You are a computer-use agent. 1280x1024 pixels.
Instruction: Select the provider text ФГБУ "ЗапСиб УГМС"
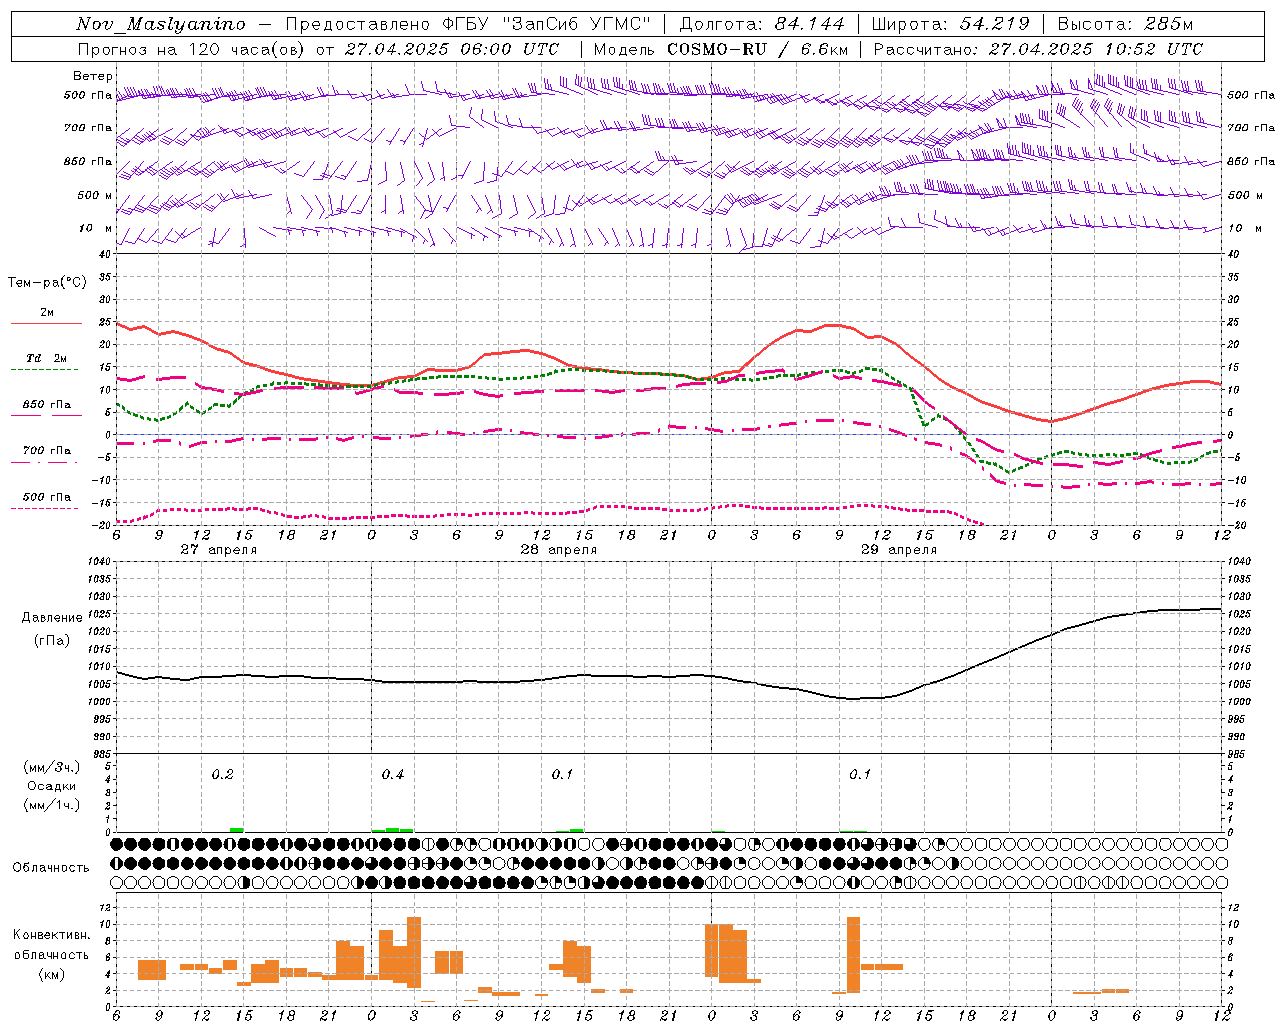(x=546, y=24)
